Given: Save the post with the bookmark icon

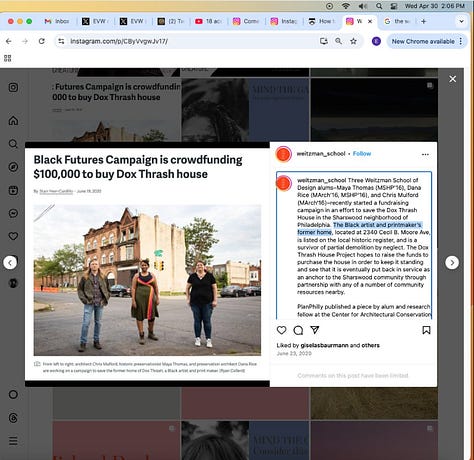Looking at the screenshot, I should pyautogui.click(x=426, y=330).
